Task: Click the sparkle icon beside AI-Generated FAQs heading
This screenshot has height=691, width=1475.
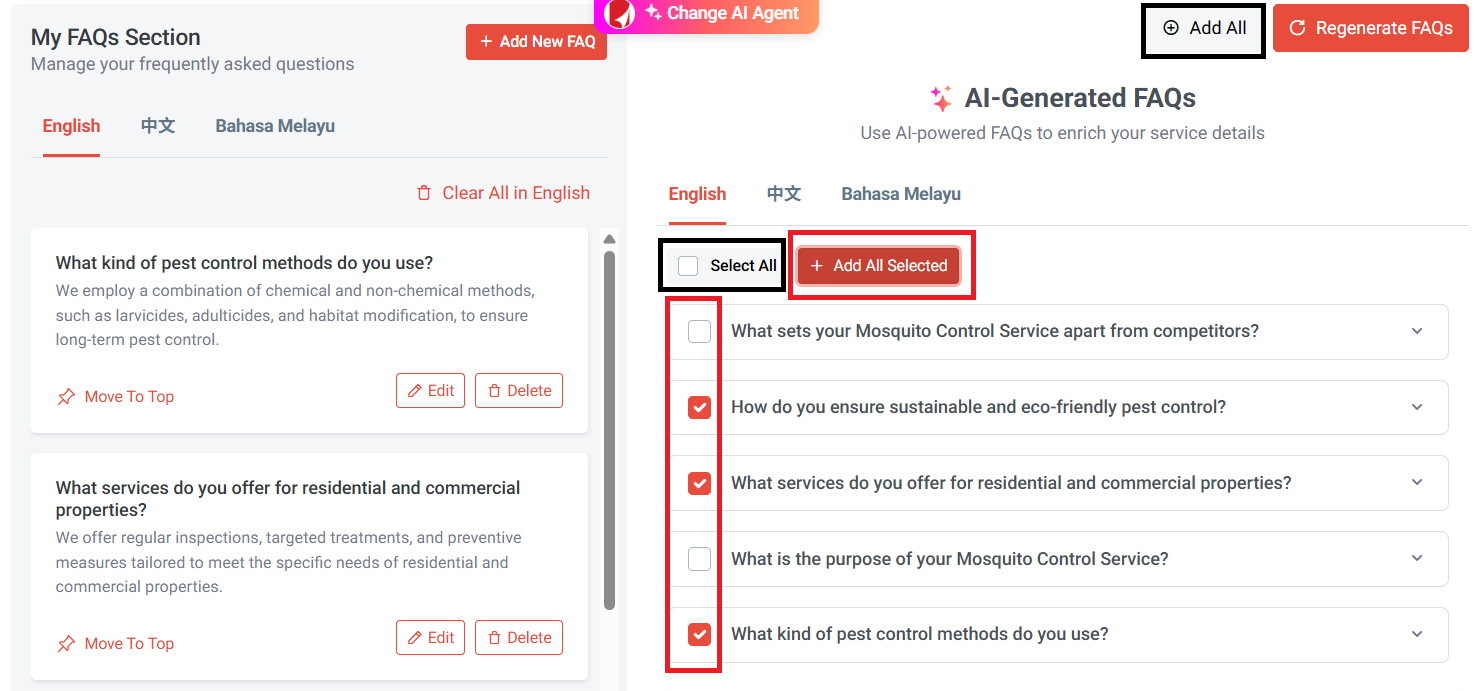Action: pos(941,97)
